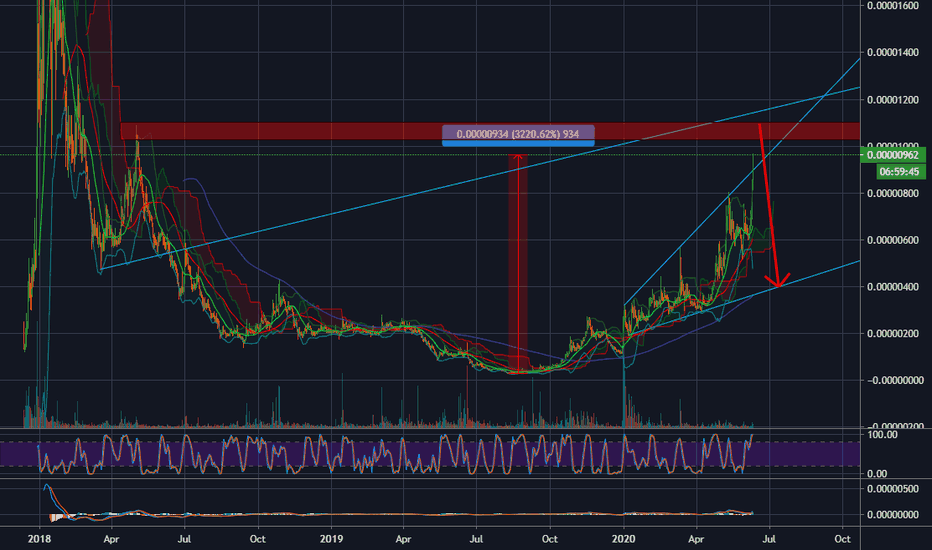This screenshot has height=550, width=932.
Task: Click the measurement label 0.00000934 (3220.62%) 934
Action: 518,134
